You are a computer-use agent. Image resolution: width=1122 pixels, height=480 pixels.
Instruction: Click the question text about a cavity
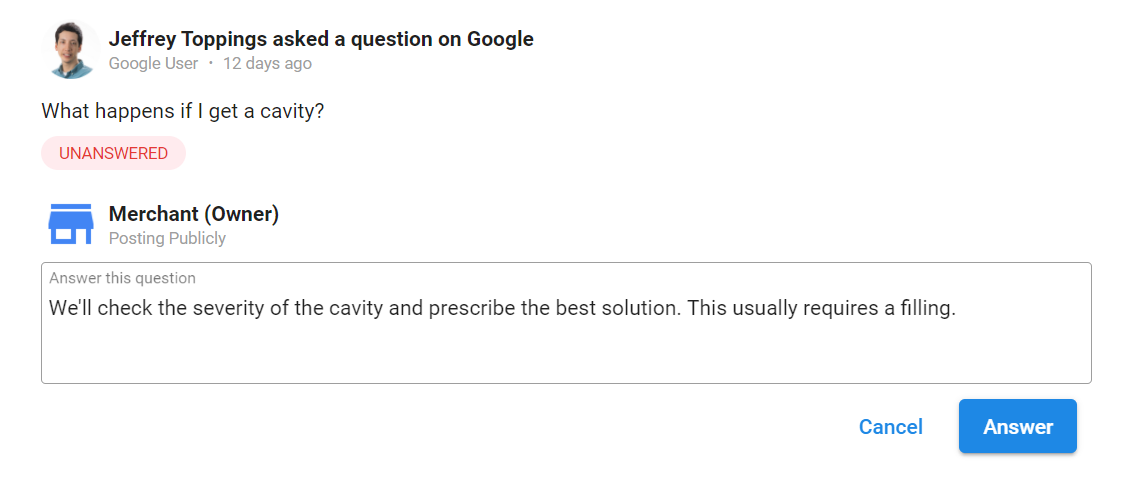point(182,112)
